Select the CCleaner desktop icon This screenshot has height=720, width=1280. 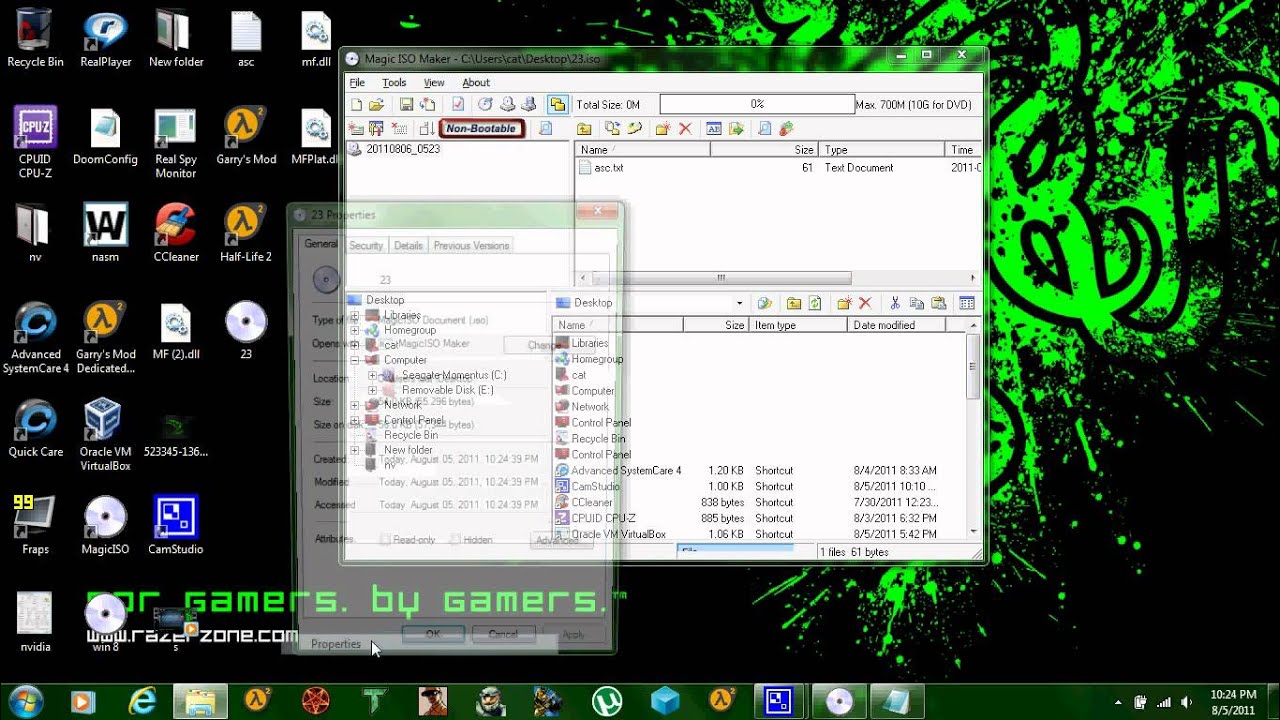175,234
